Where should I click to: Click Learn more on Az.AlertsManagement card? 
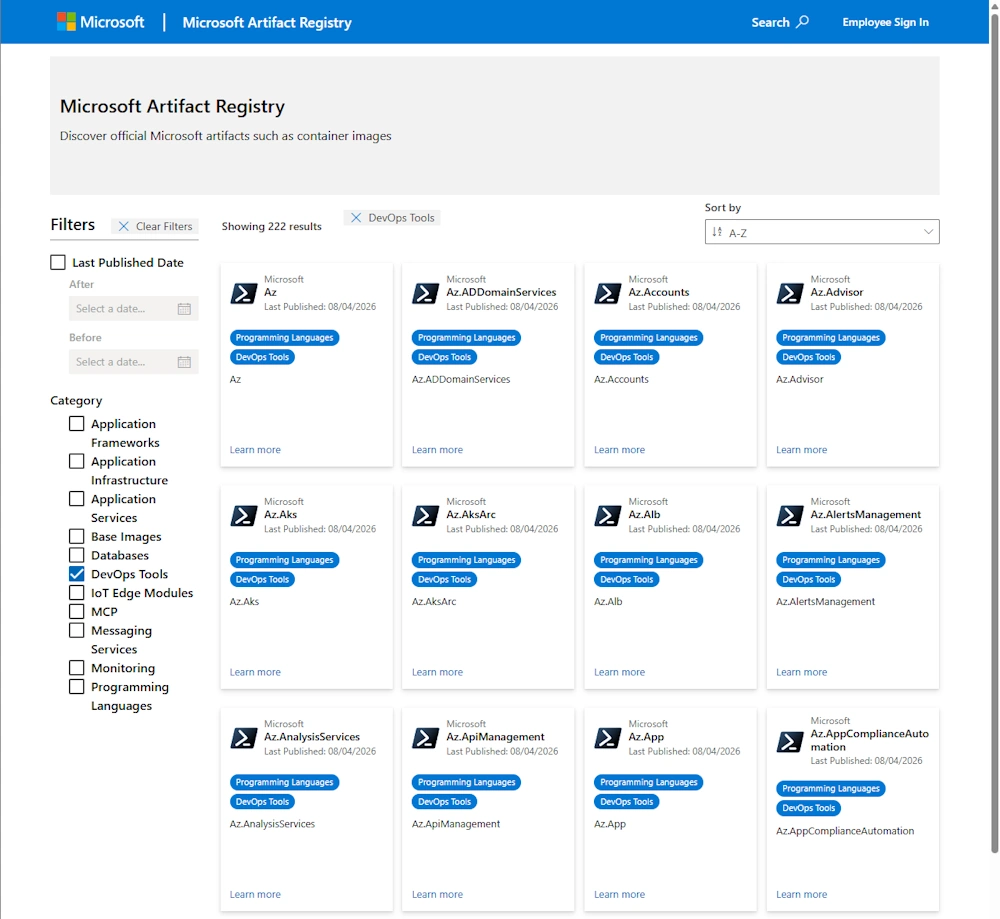(x=802, y=672)
